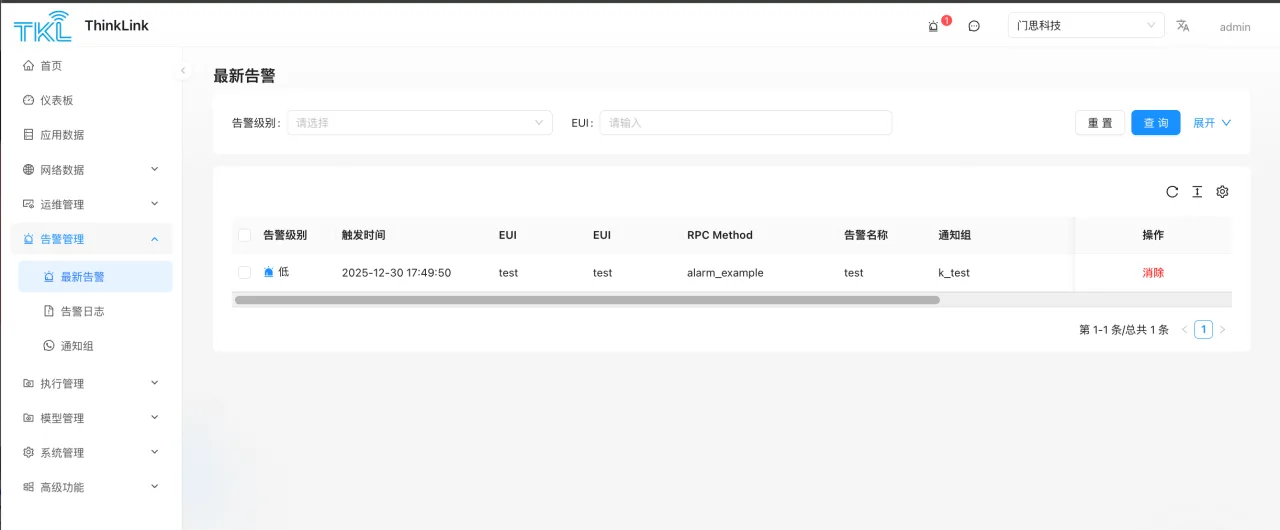Image resolution: width=1280 pixels, height=530 pixels.
Task: Expand the 运维管理 menu chevron
Action: [155, 203]
